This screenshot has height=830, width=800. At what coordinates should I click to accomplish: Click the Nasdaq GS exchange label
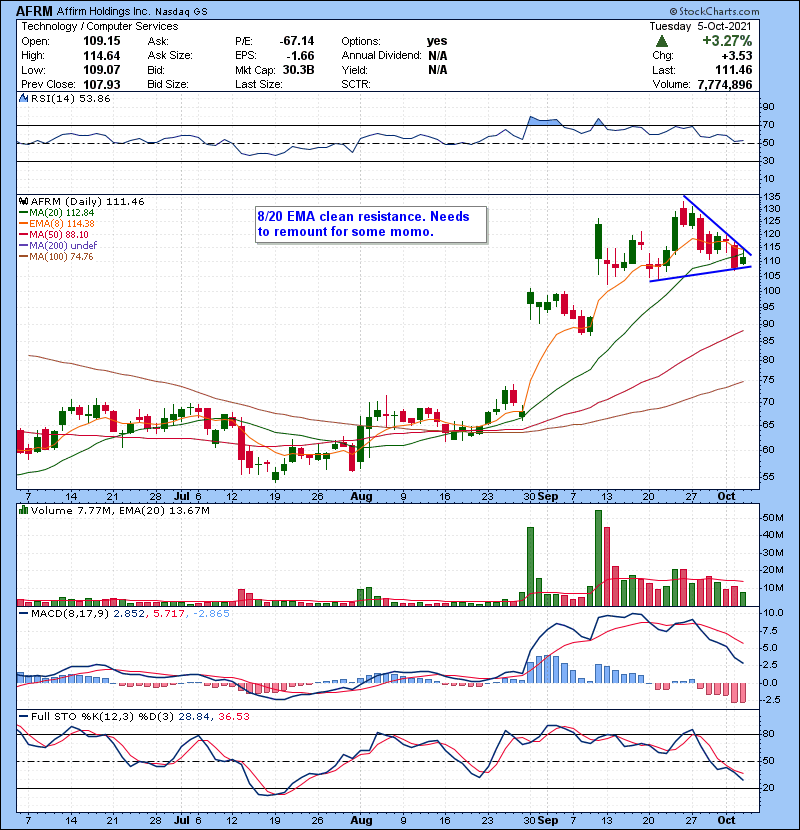(181, 11)
